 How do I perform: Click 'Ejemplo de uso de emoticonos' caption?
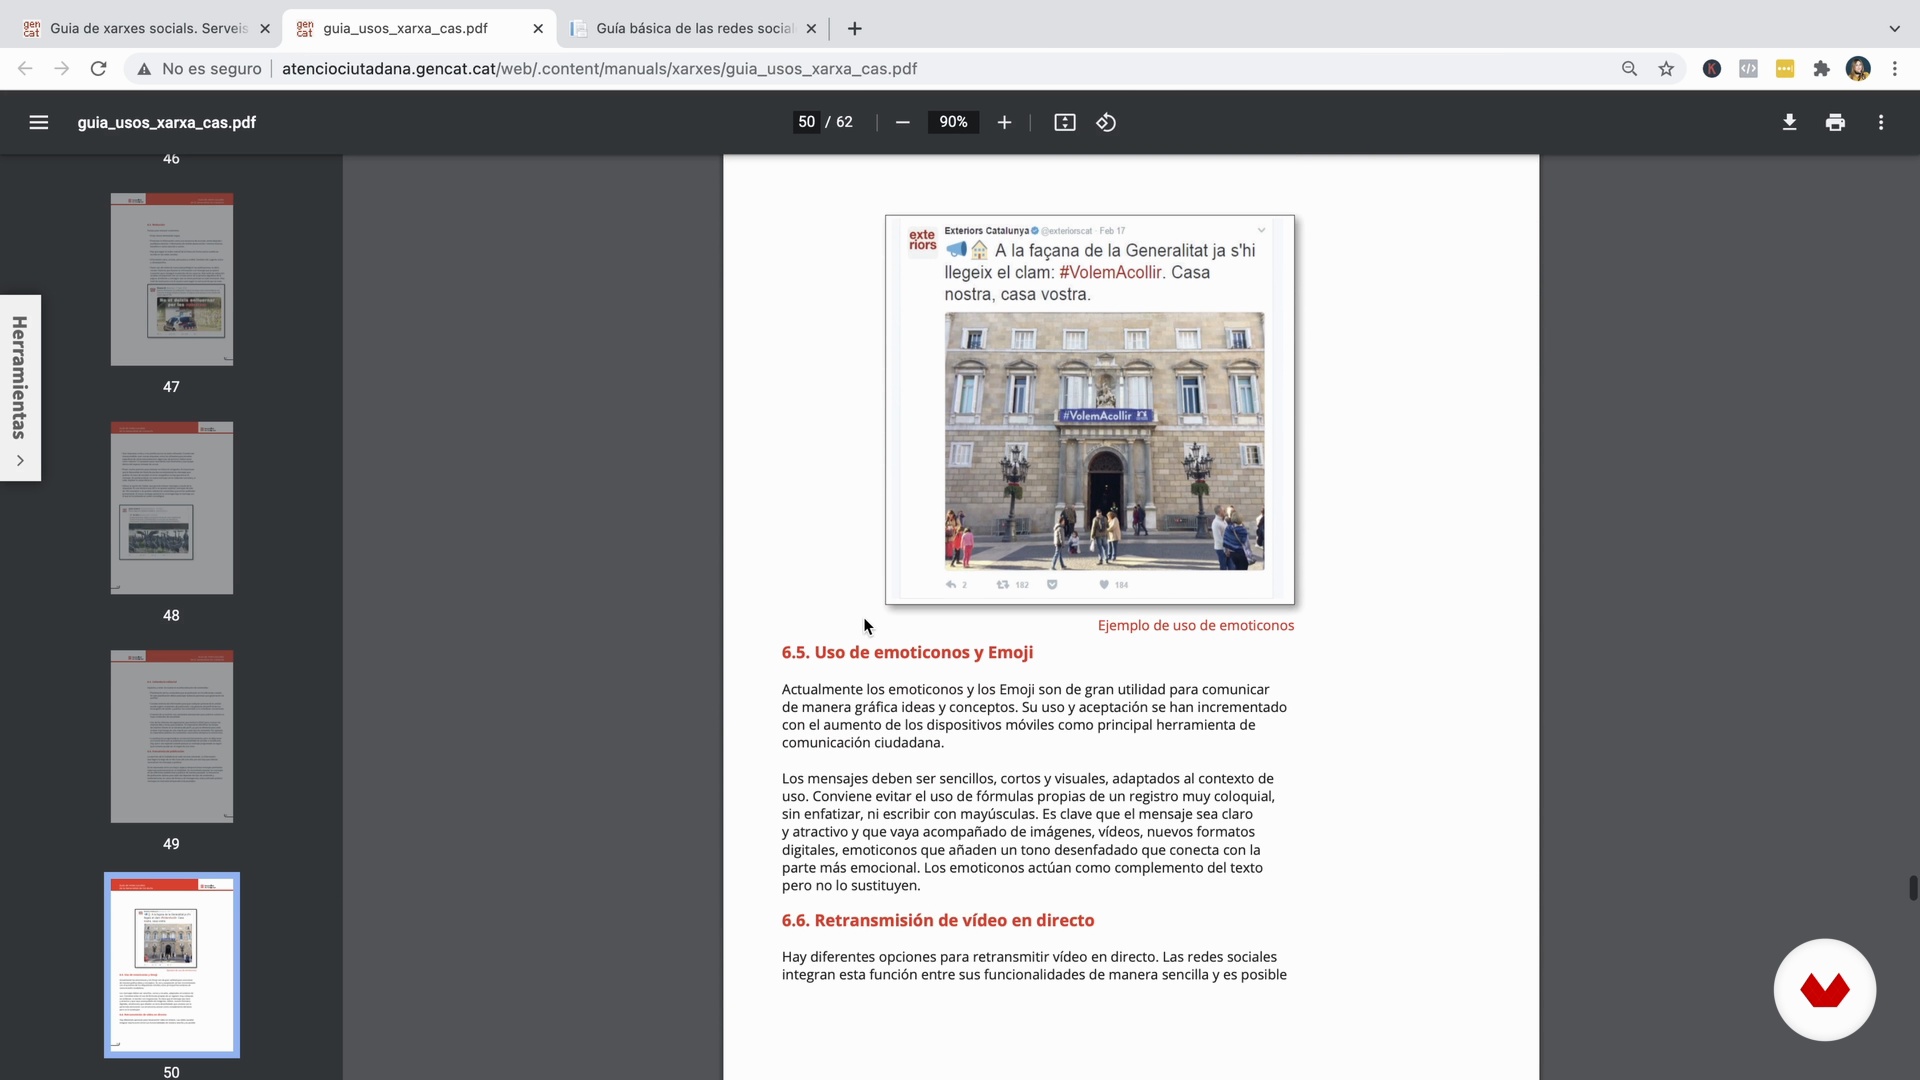[1196, 625]
